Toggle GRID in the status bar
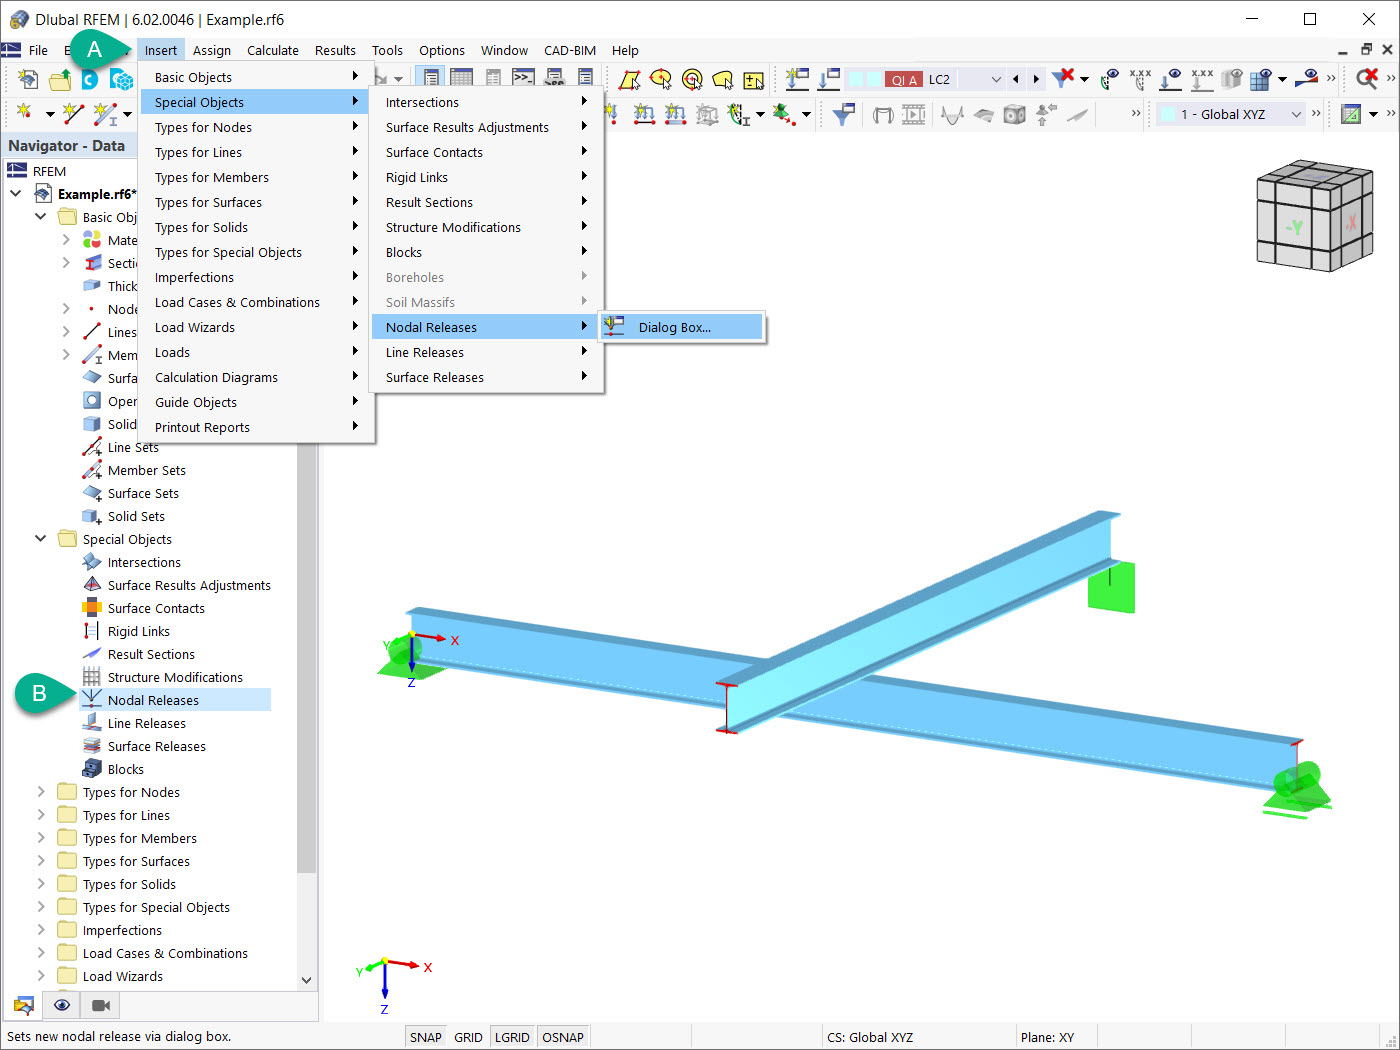 468,1037
